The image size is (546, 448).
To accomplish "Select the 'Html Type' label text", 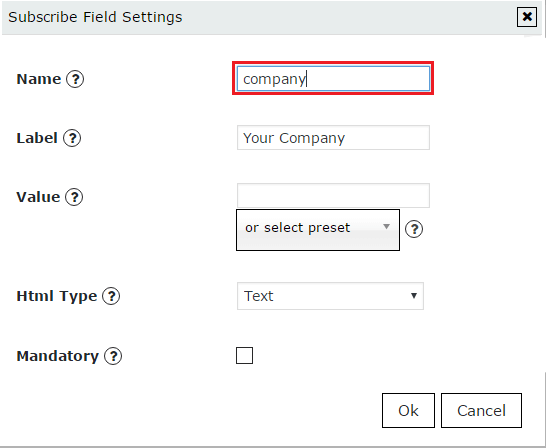I will point(57,296).
